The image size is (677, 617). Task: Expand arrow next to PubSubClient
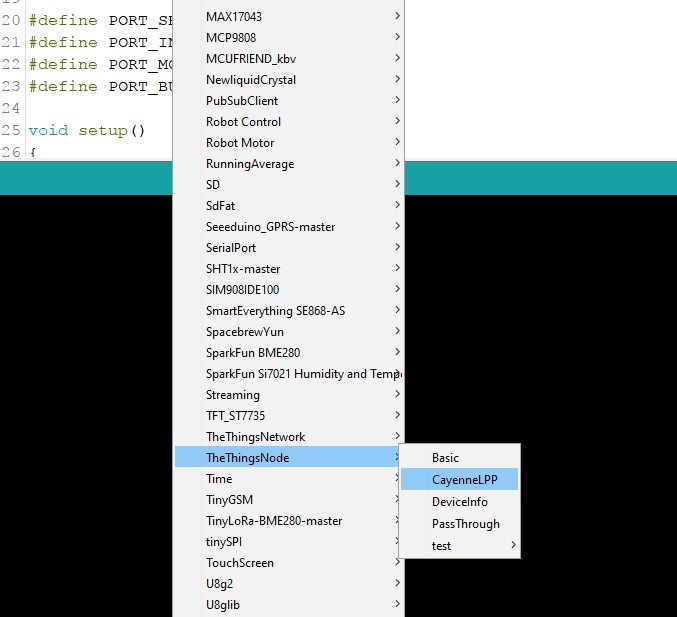click(x=397, y=100)
